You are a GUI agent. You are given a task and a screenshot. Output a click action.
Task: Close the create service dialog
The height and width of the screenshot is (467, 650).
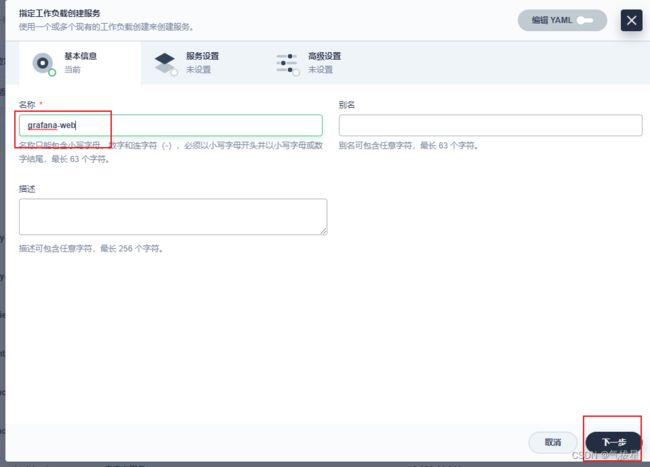(631, 20)
